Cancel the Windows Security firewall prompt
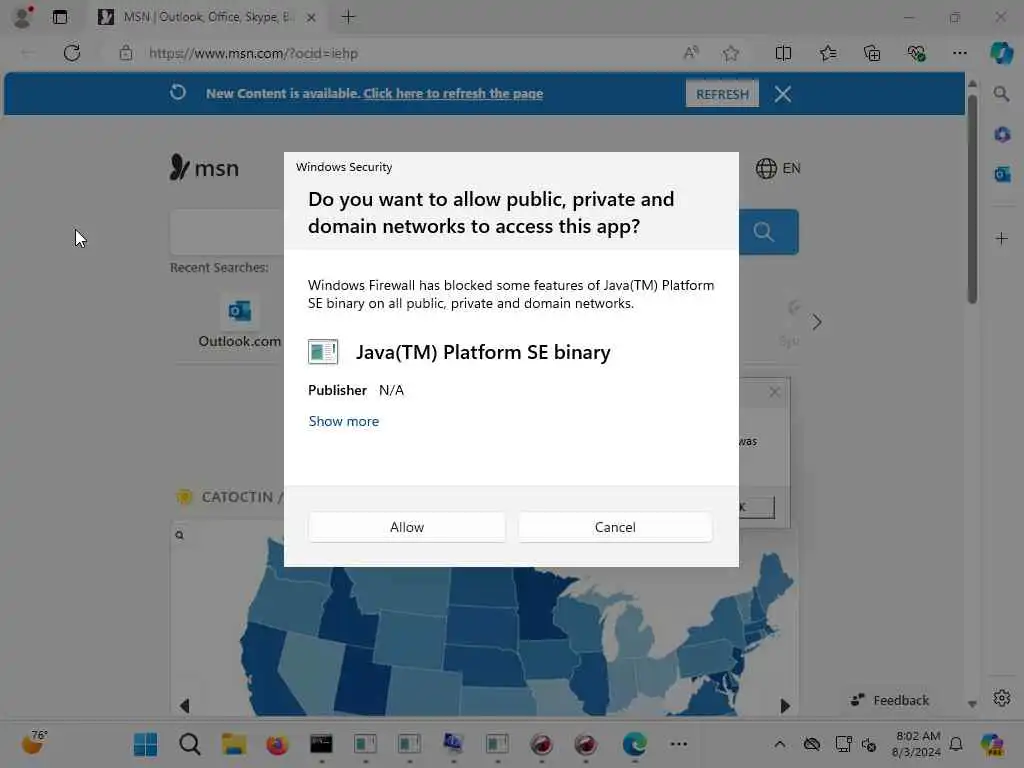 pos(615,526)
